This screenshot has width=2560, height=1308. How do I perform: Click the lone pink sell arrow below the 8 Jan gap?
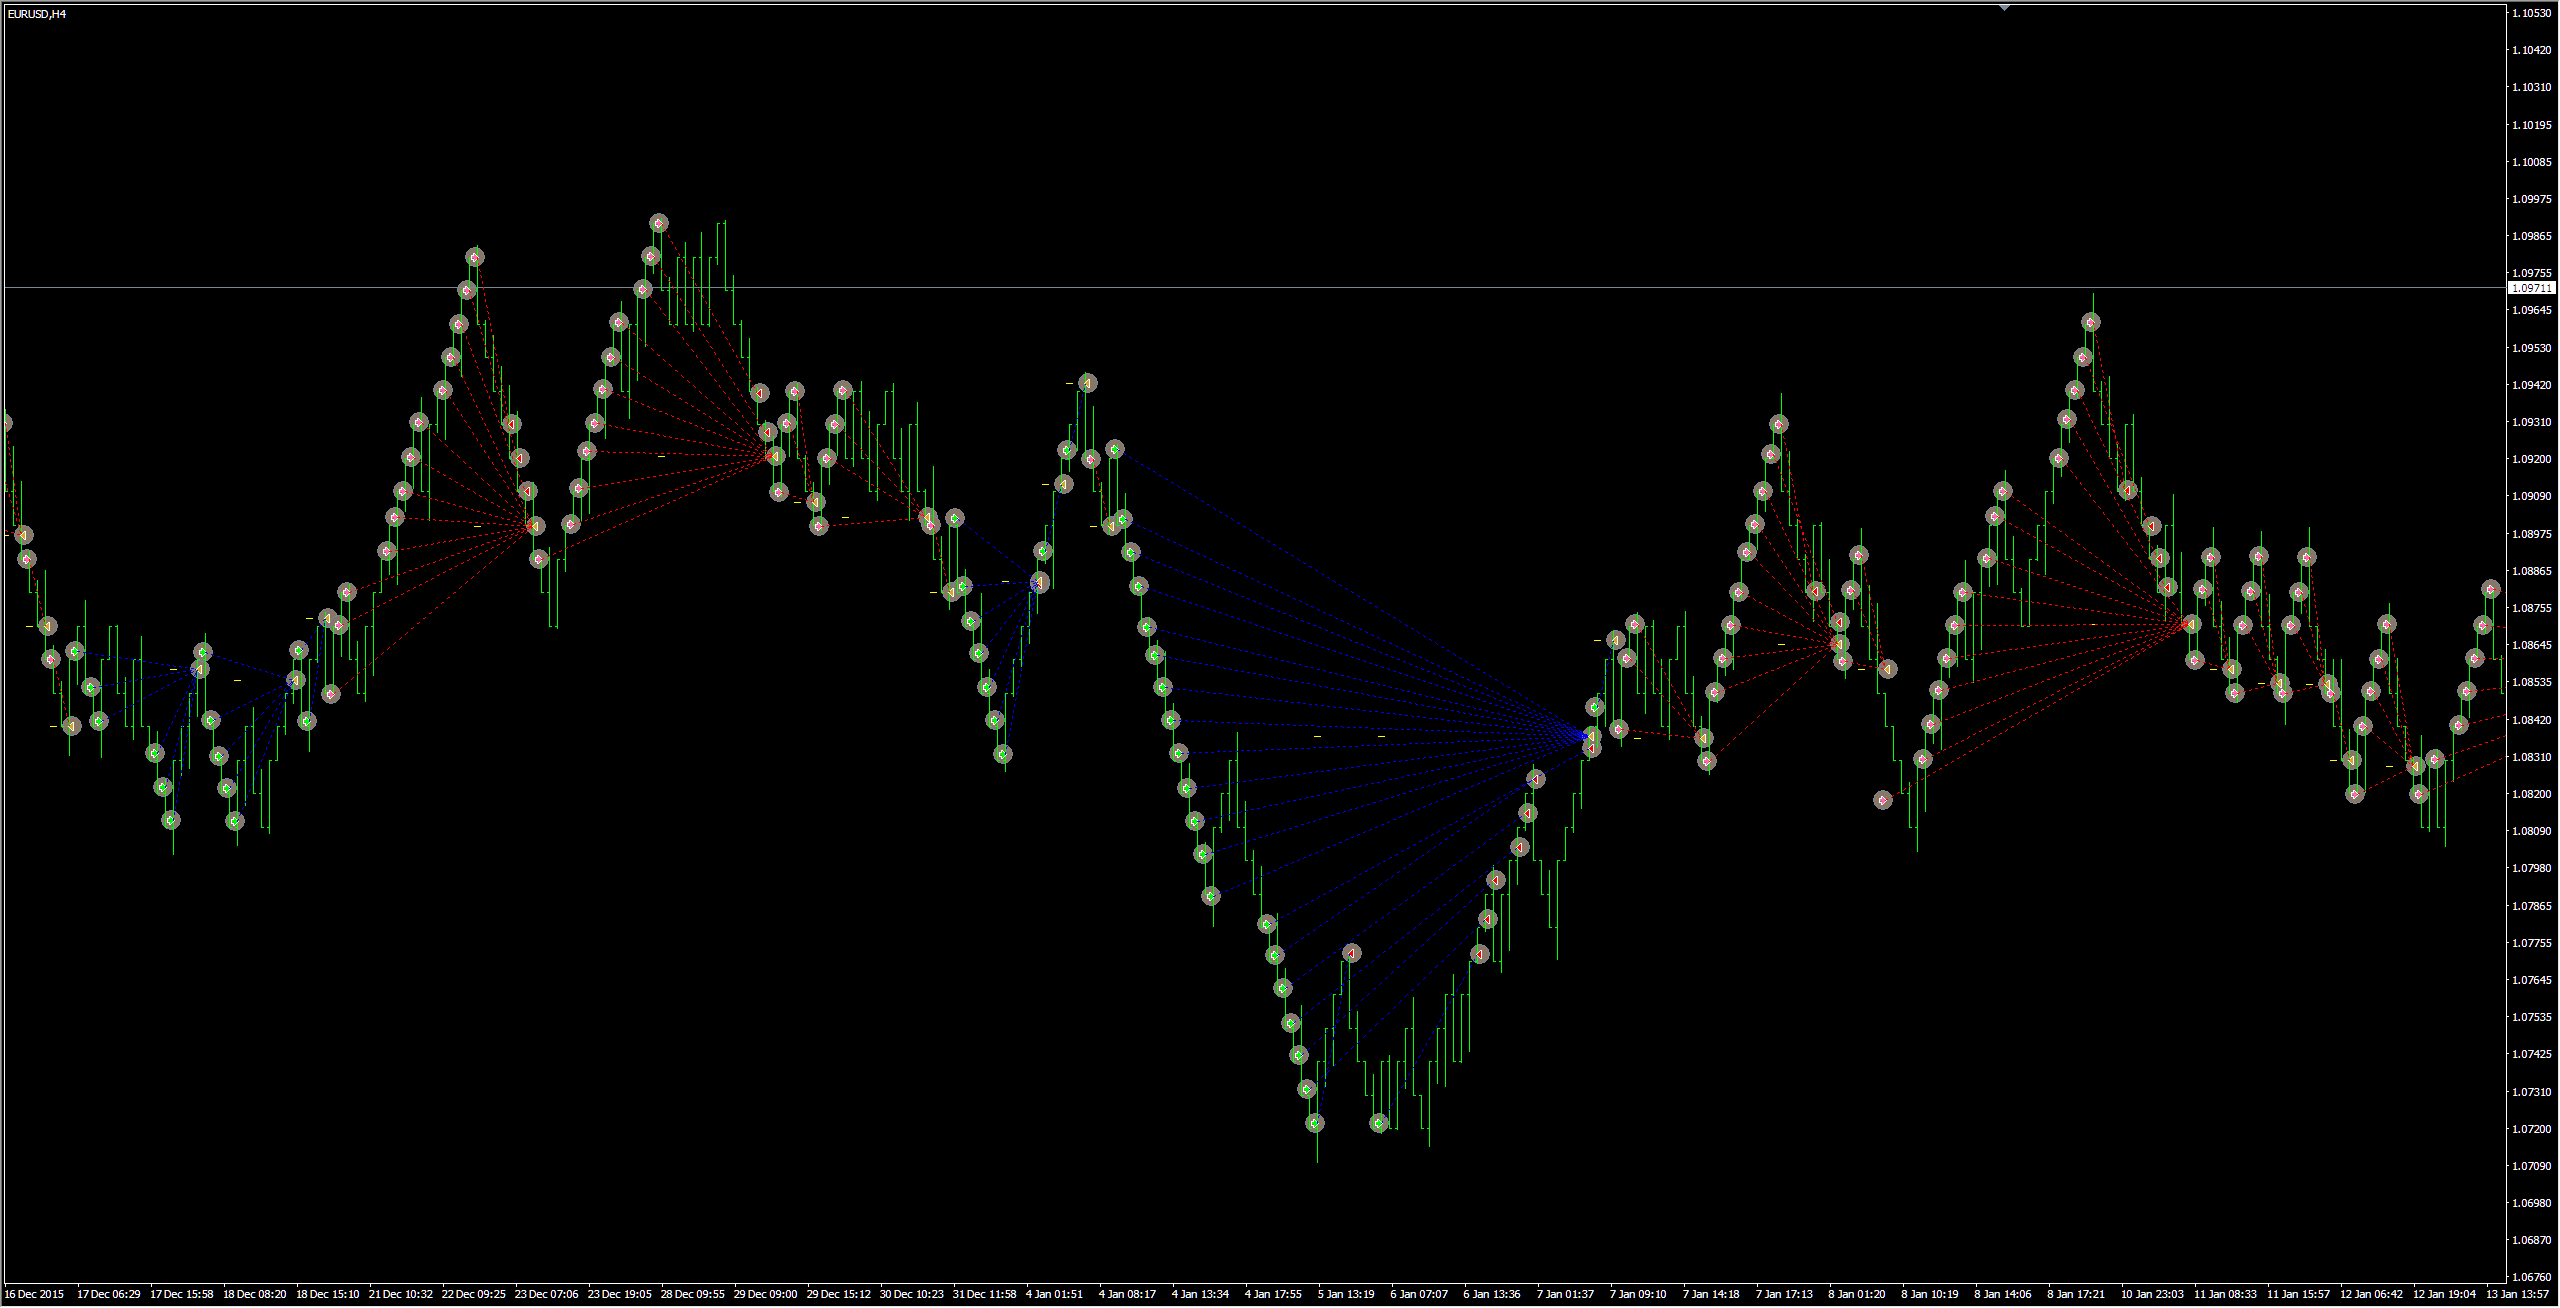click(1883, 800)
